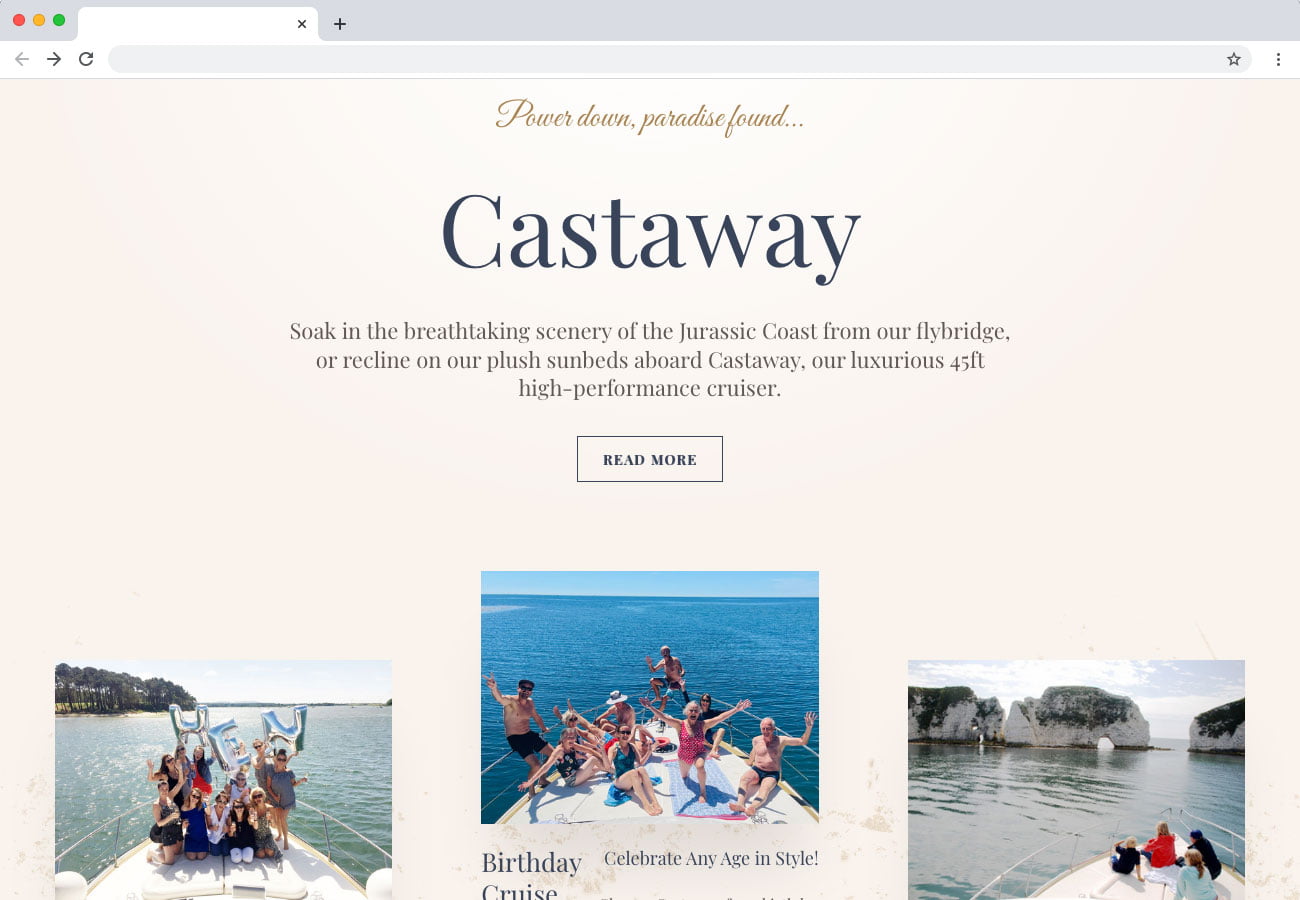Click the large Castaway heading
The width and height of the screenshot is (1300, 900).
tap(650, 232)
